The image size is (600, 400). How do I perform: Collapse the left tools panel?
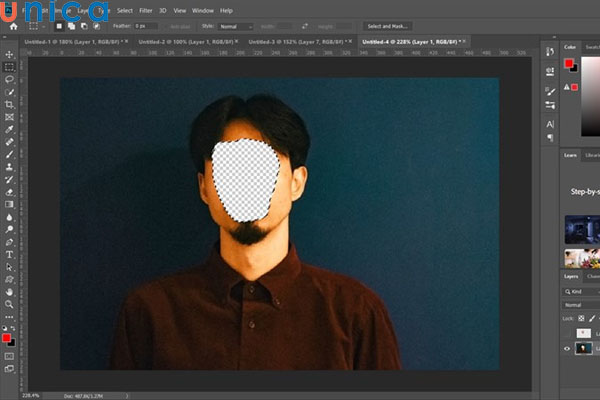click(x=4, y=37)
